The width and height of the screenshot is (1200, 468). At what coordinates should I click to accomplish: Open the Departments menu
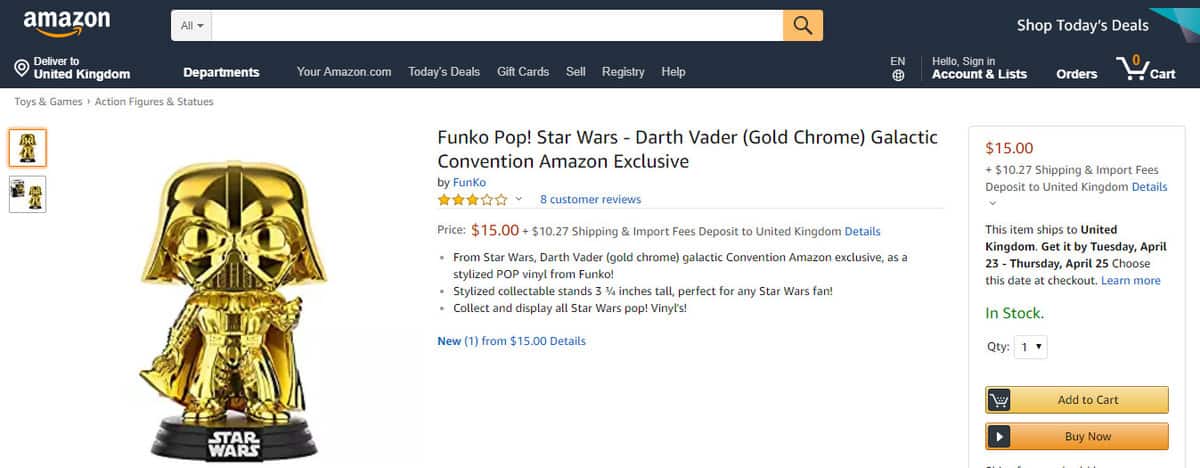[221, 72]
